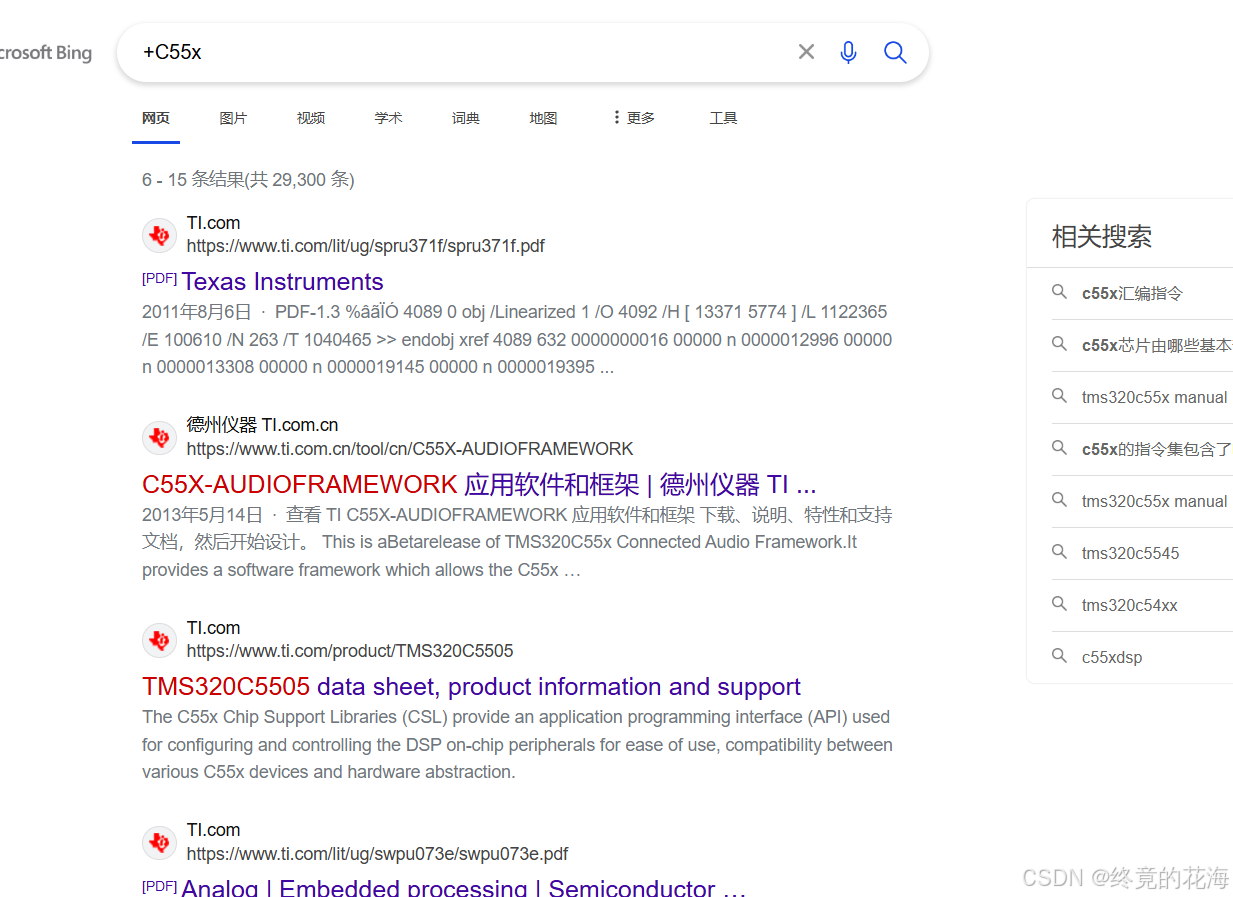The width and height of the screenshot is (1233, 897).
Task: Click the 德州仪器 TI.com.cn site name
Action: coord(263,425)
